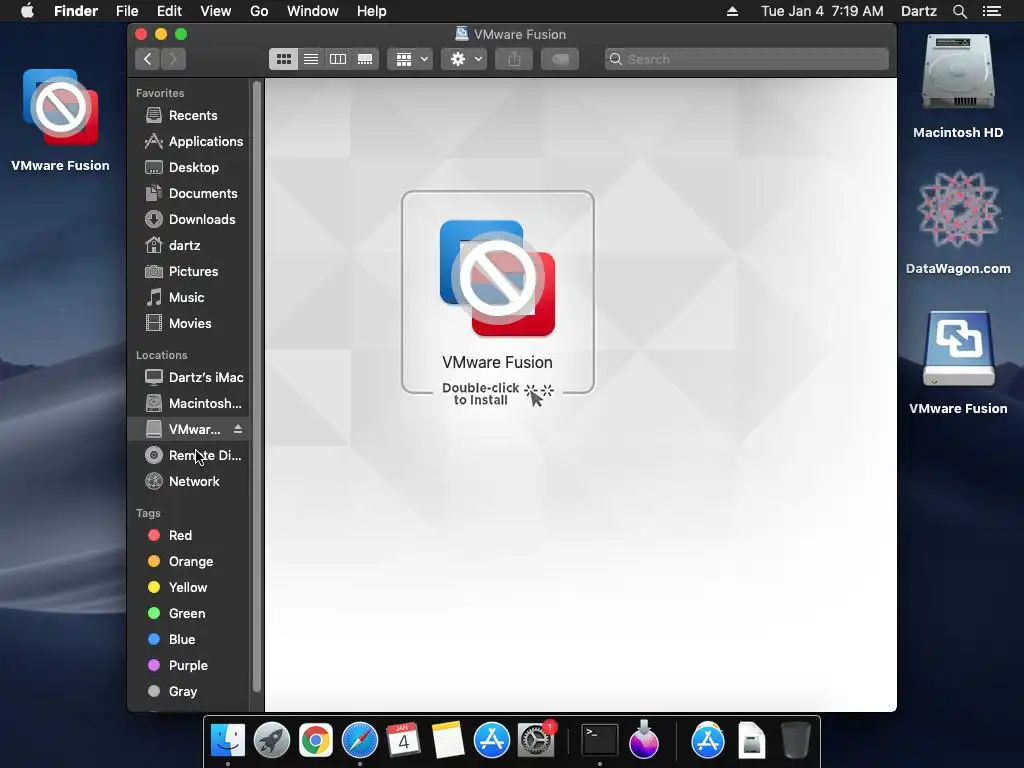1024x768 pixels.
Task: Select Movies in sidebar
Action: click(189, 324)
